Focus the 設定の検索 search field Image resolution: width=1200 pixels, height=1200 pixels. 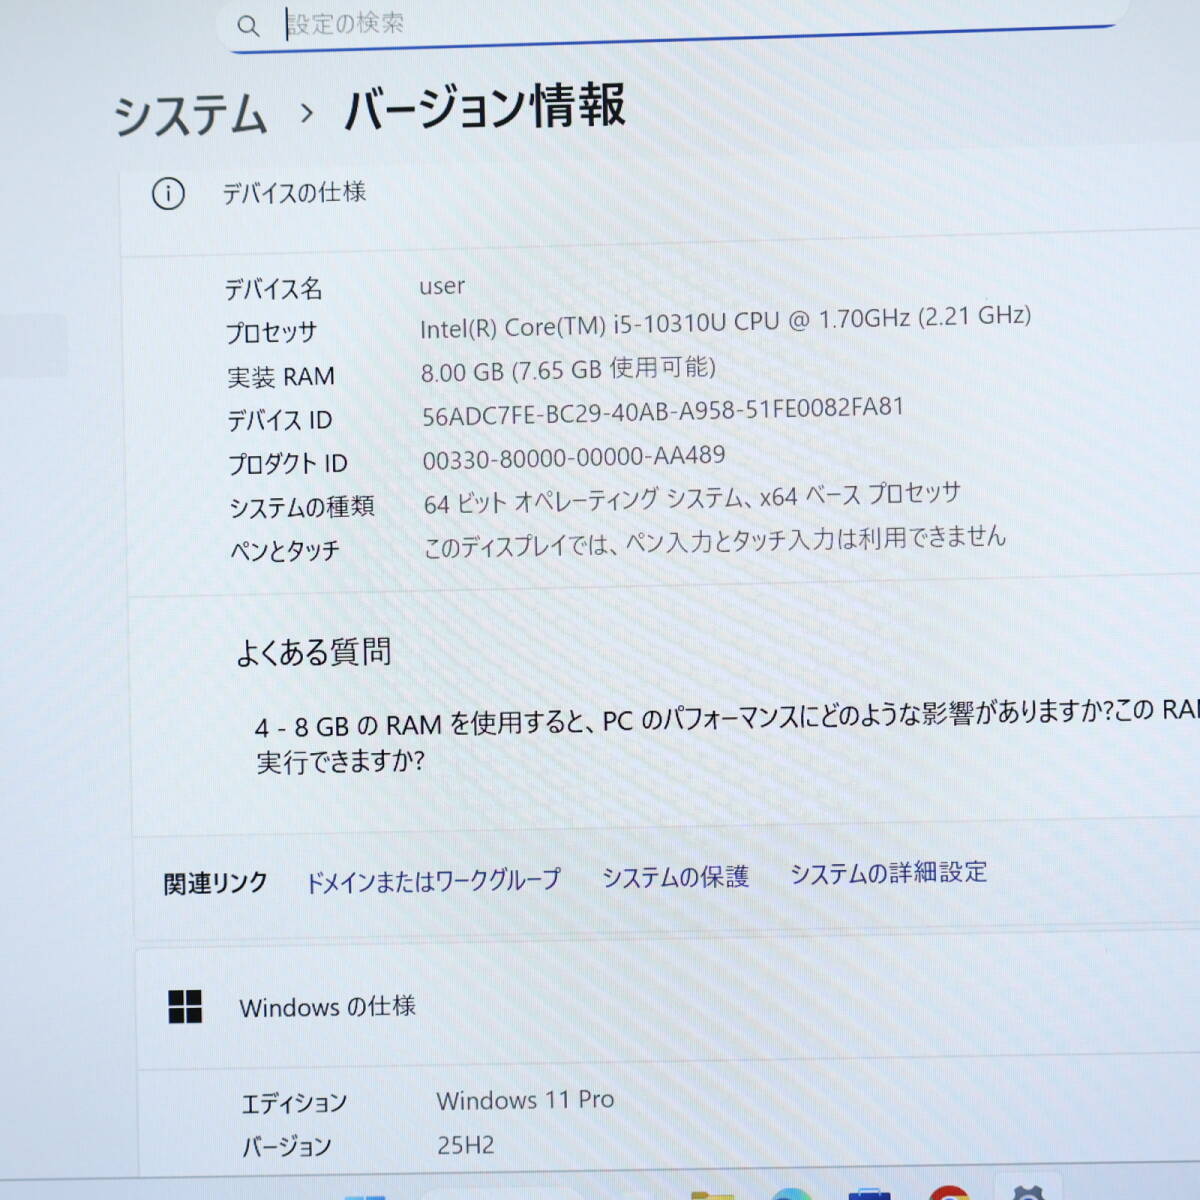point(670,24)
